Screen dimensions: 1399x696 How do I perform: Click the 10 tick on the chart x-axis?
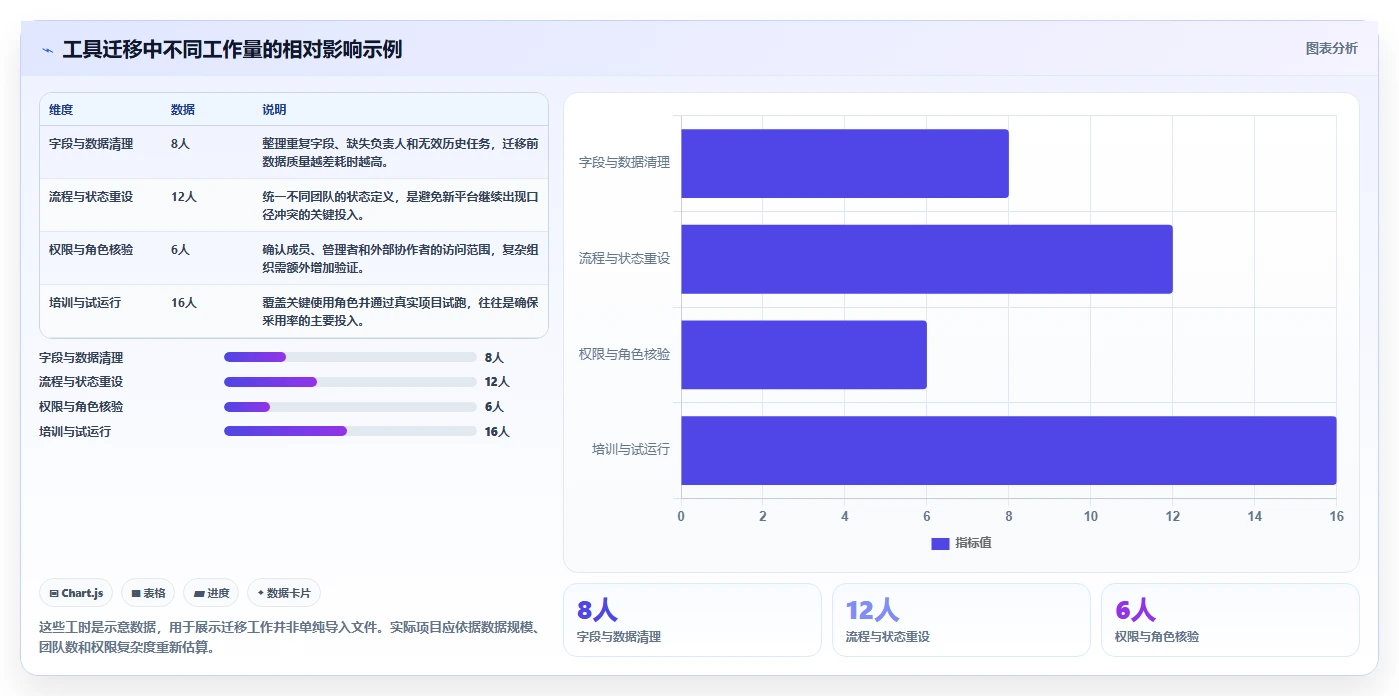coord(1091,516)
